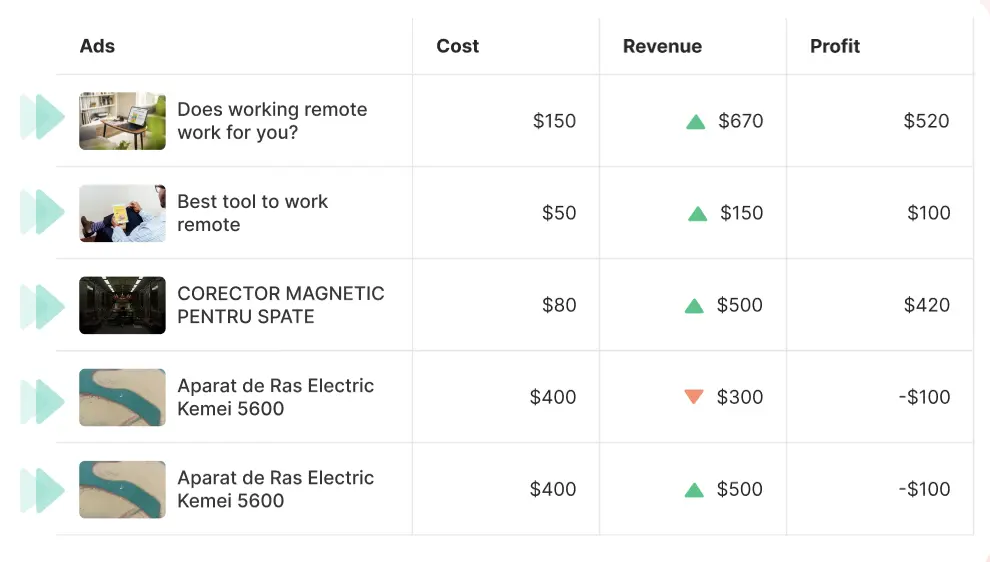Viewport: 990px width, 562px height.
Task: Click the $400 cost in the $300 revenue row
Action: 552,397
